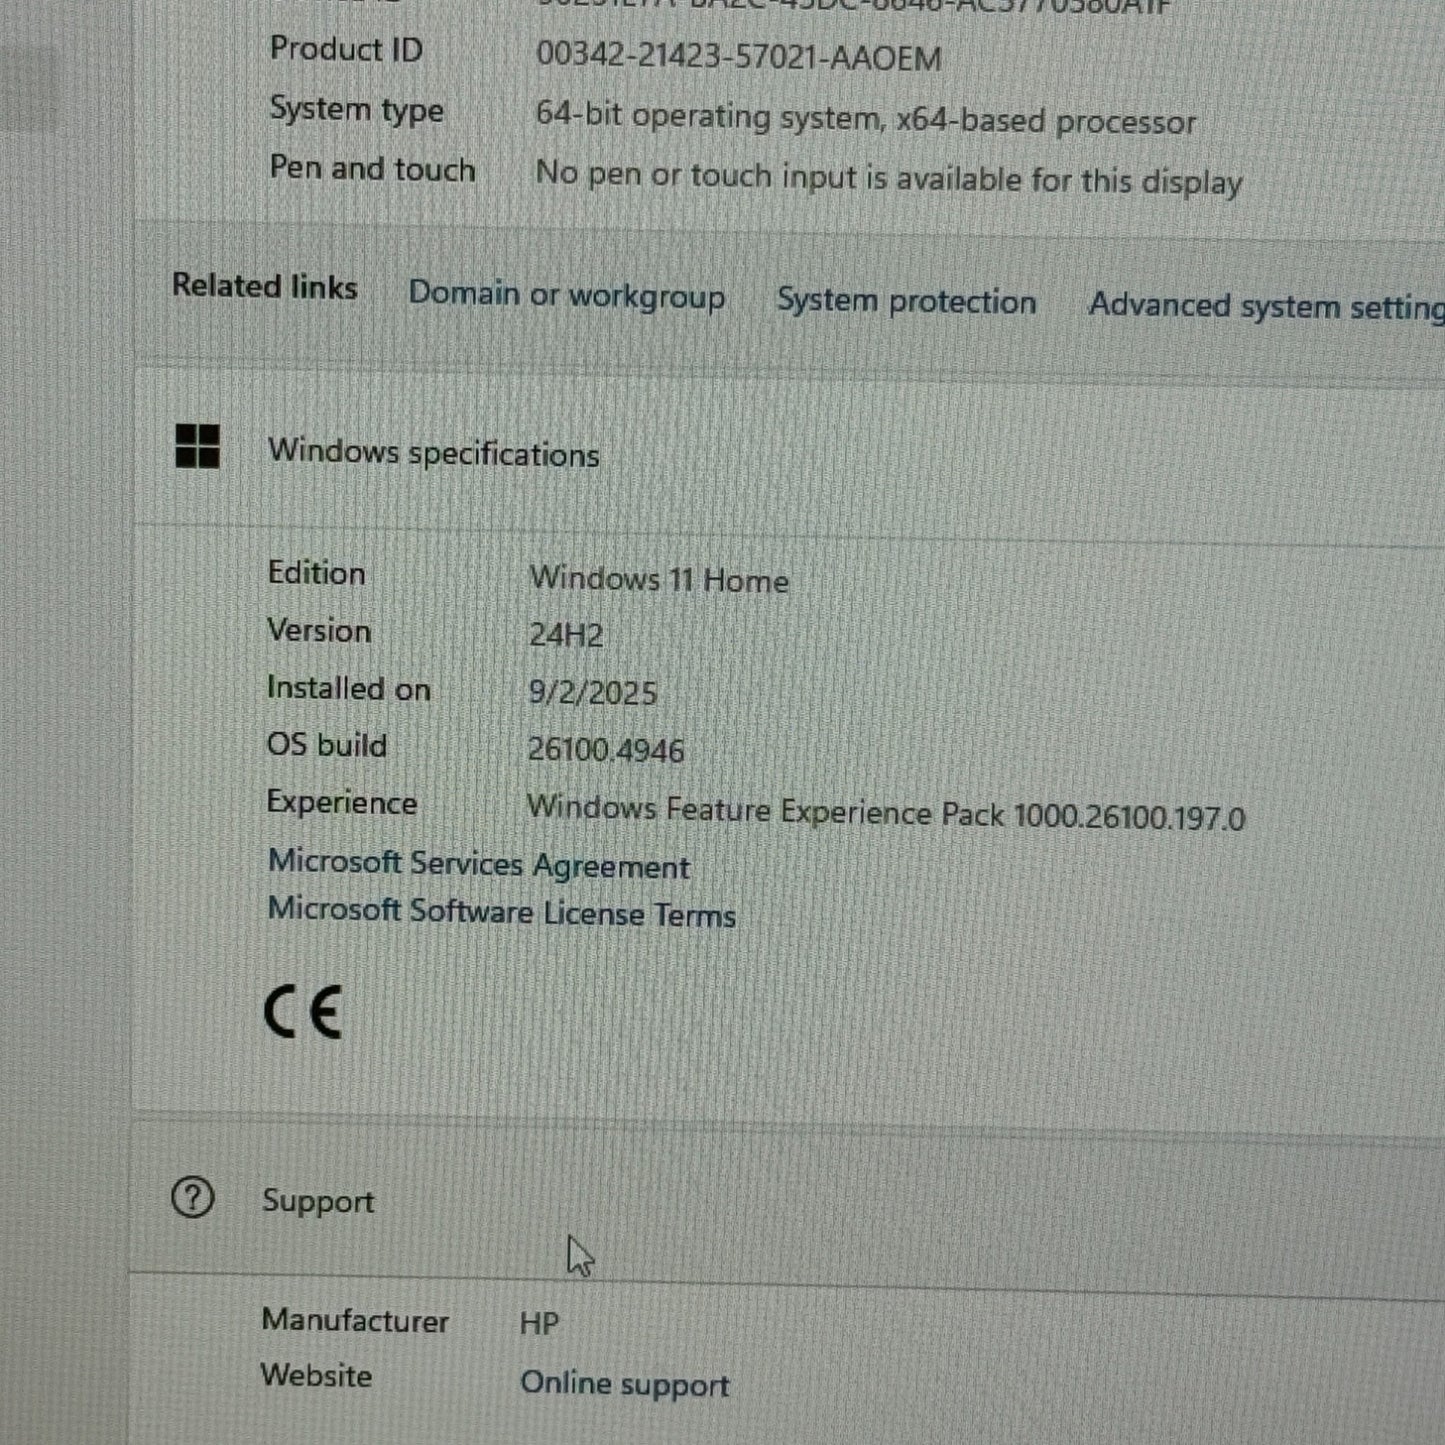Open Advanced system settings link
This screenshot has height=1445, width=1445.
[x=1267, y=305]
